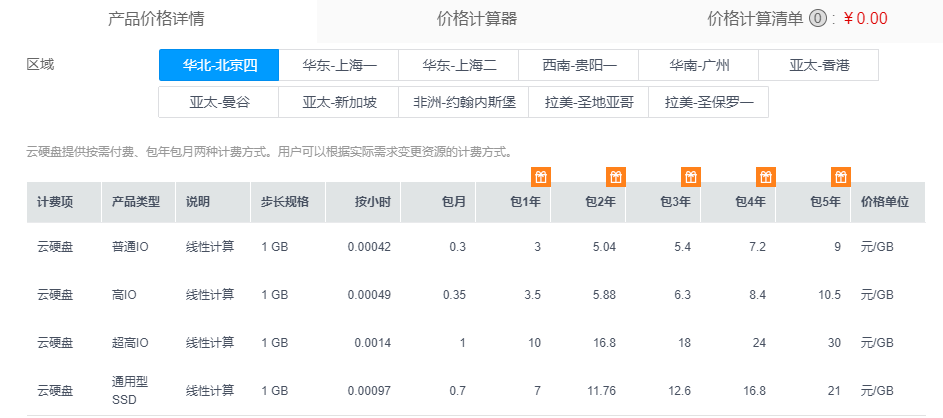Screen dimensions: 943x418
Task: Click 3-year price 6.3
Action: [x=683, y=295]
